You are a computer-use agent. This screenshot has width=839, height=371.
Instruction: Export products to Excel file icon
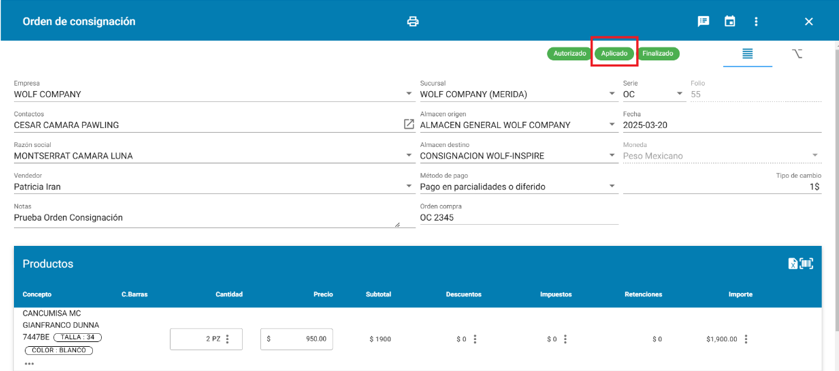(793, 263)
